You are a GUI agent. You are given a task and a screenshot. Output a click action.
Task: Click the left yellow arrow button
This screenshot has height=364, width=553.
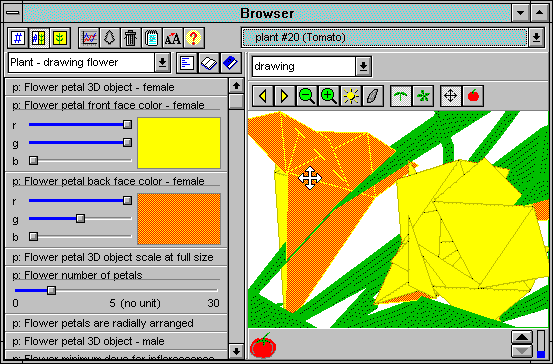[263, 96]
